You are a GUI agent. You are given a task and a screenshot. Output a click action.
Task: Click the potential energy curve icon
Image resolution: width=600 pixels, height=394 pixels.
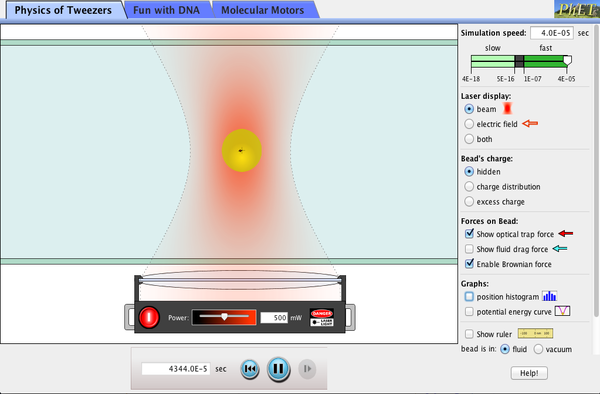(x=562, y=311)
